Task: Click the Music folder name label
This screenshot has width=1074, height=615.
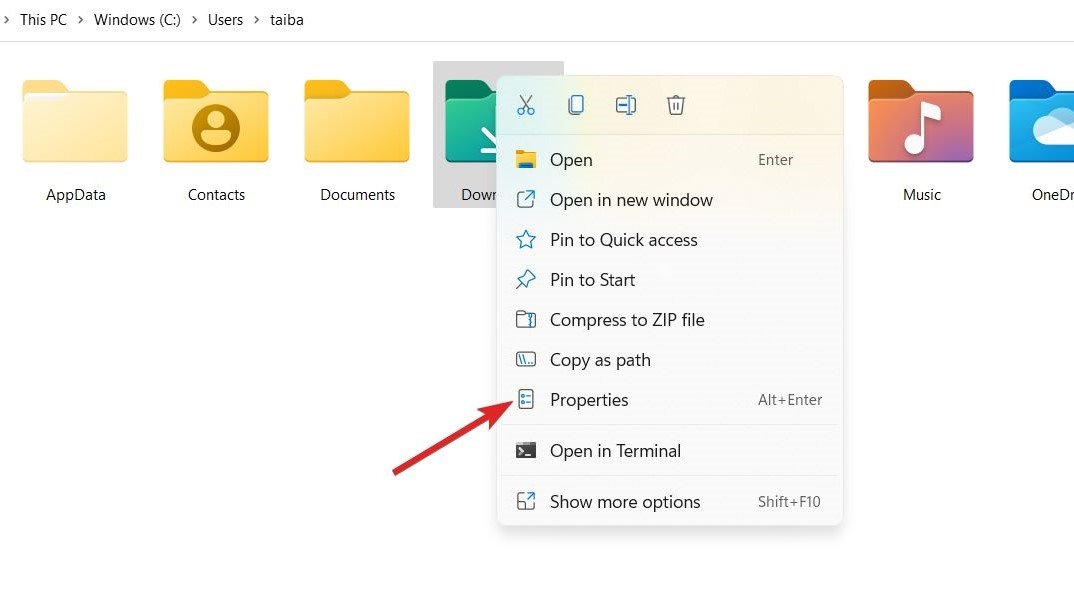Action: pyautogui.click(x=921, y=194)
